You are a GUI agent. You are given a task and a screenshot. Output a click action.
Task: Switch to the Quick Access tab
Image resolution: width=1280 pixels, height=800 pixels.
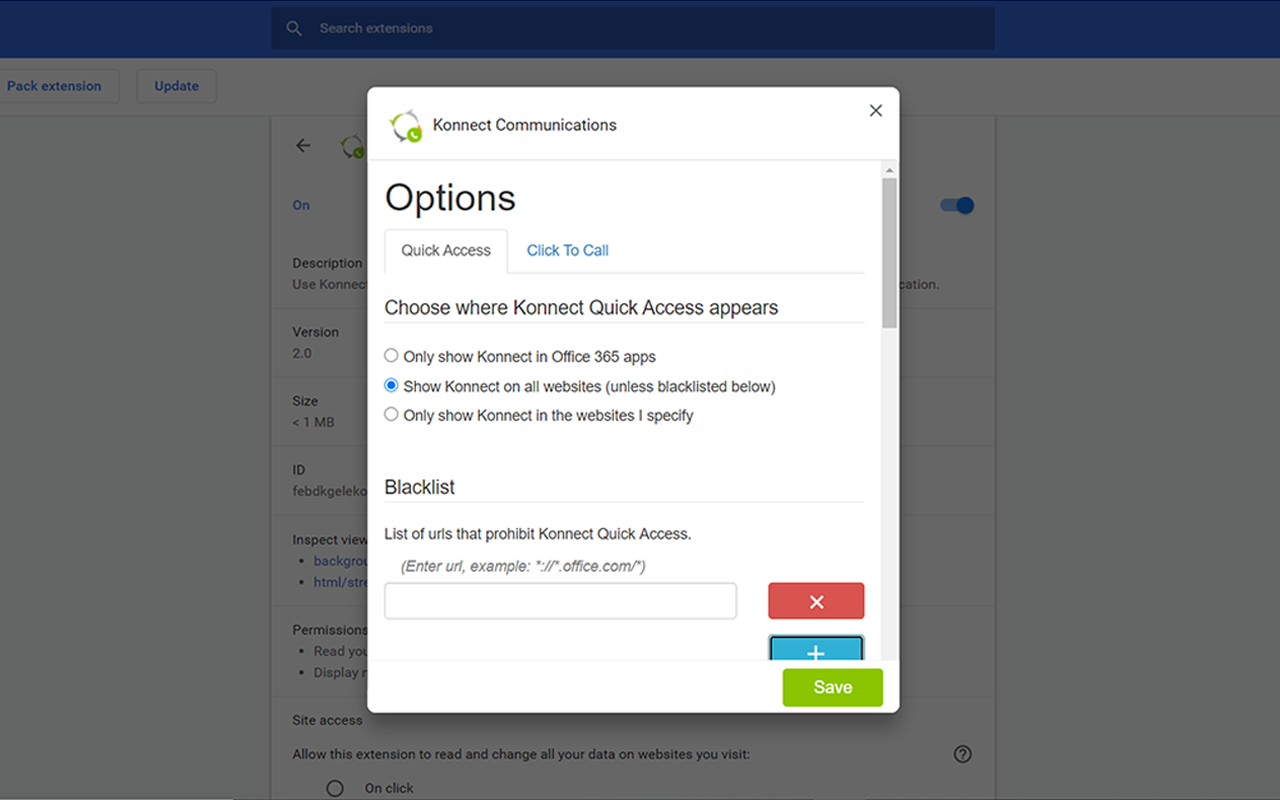(446, 251)
